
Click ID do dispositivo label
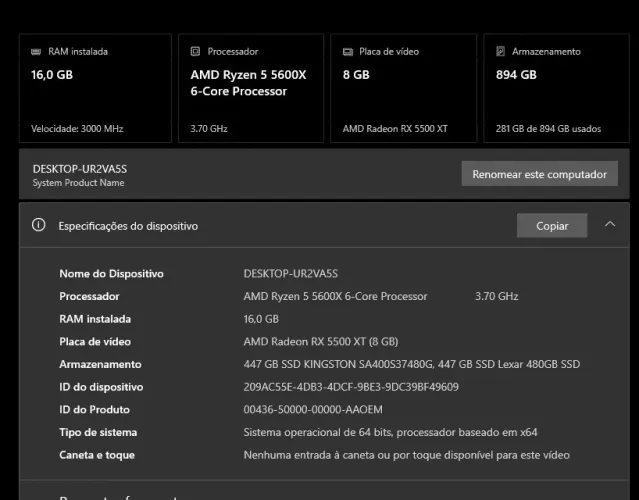tap(101, 387)
